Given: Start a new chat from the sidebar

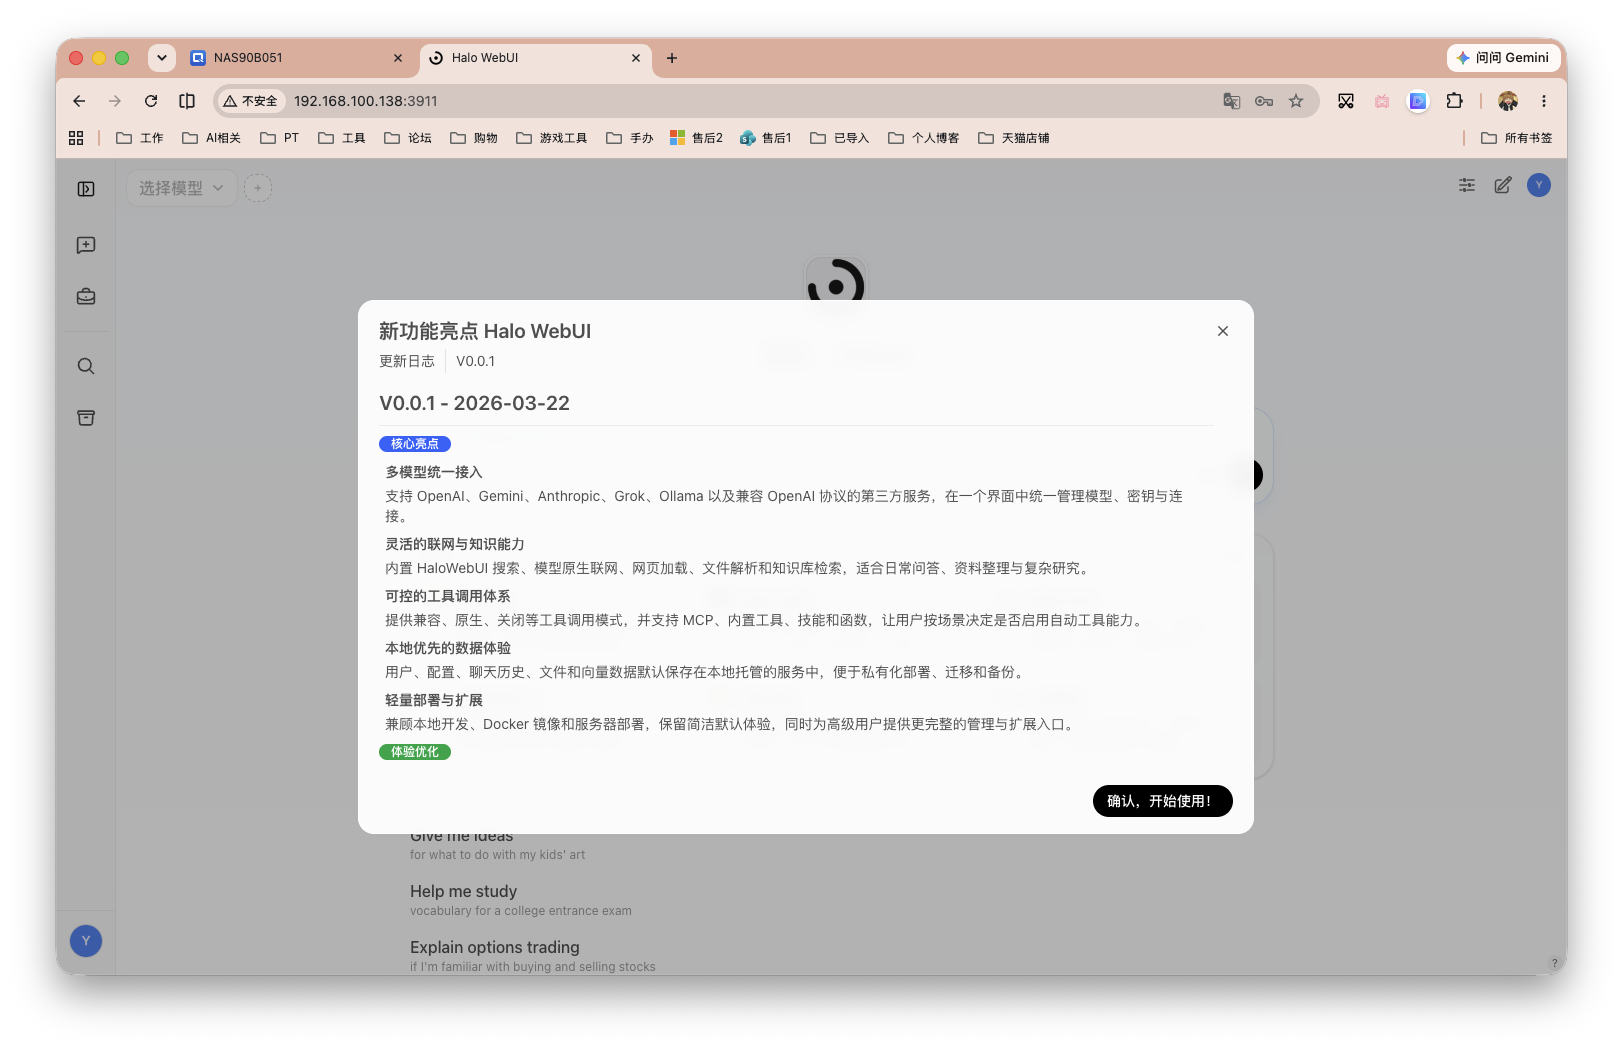Looking at the screenshot, I should [x=86, y=245].
